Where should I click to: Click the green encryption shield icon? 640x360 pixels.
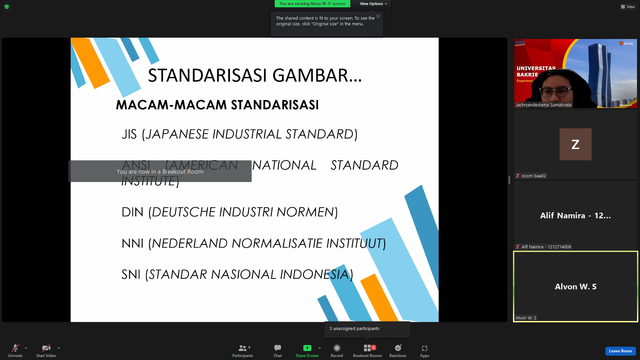7,7
